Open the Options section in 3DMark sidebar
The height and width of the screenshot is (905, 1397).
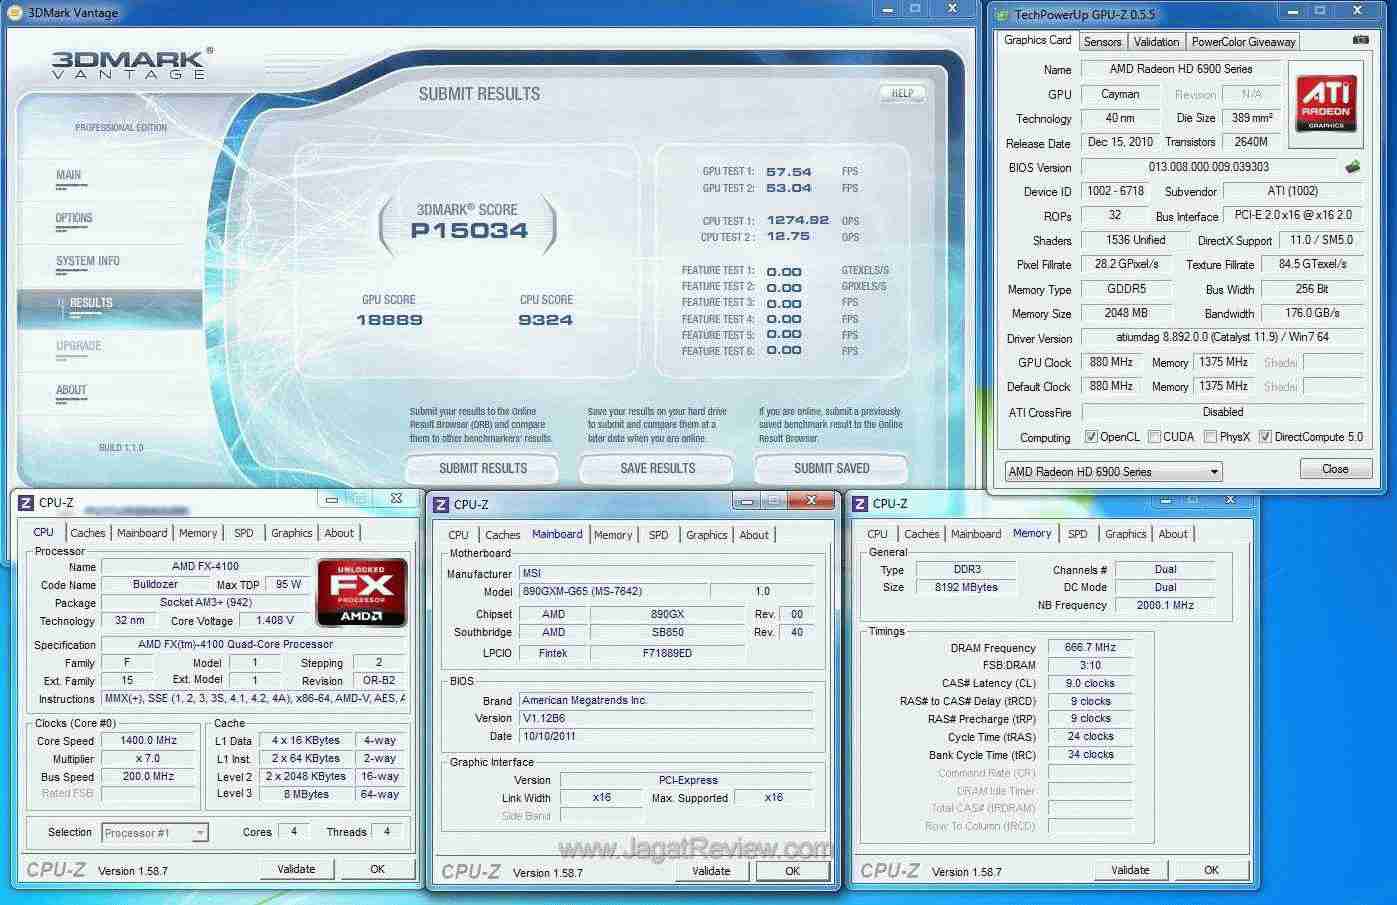click(74, 218)
